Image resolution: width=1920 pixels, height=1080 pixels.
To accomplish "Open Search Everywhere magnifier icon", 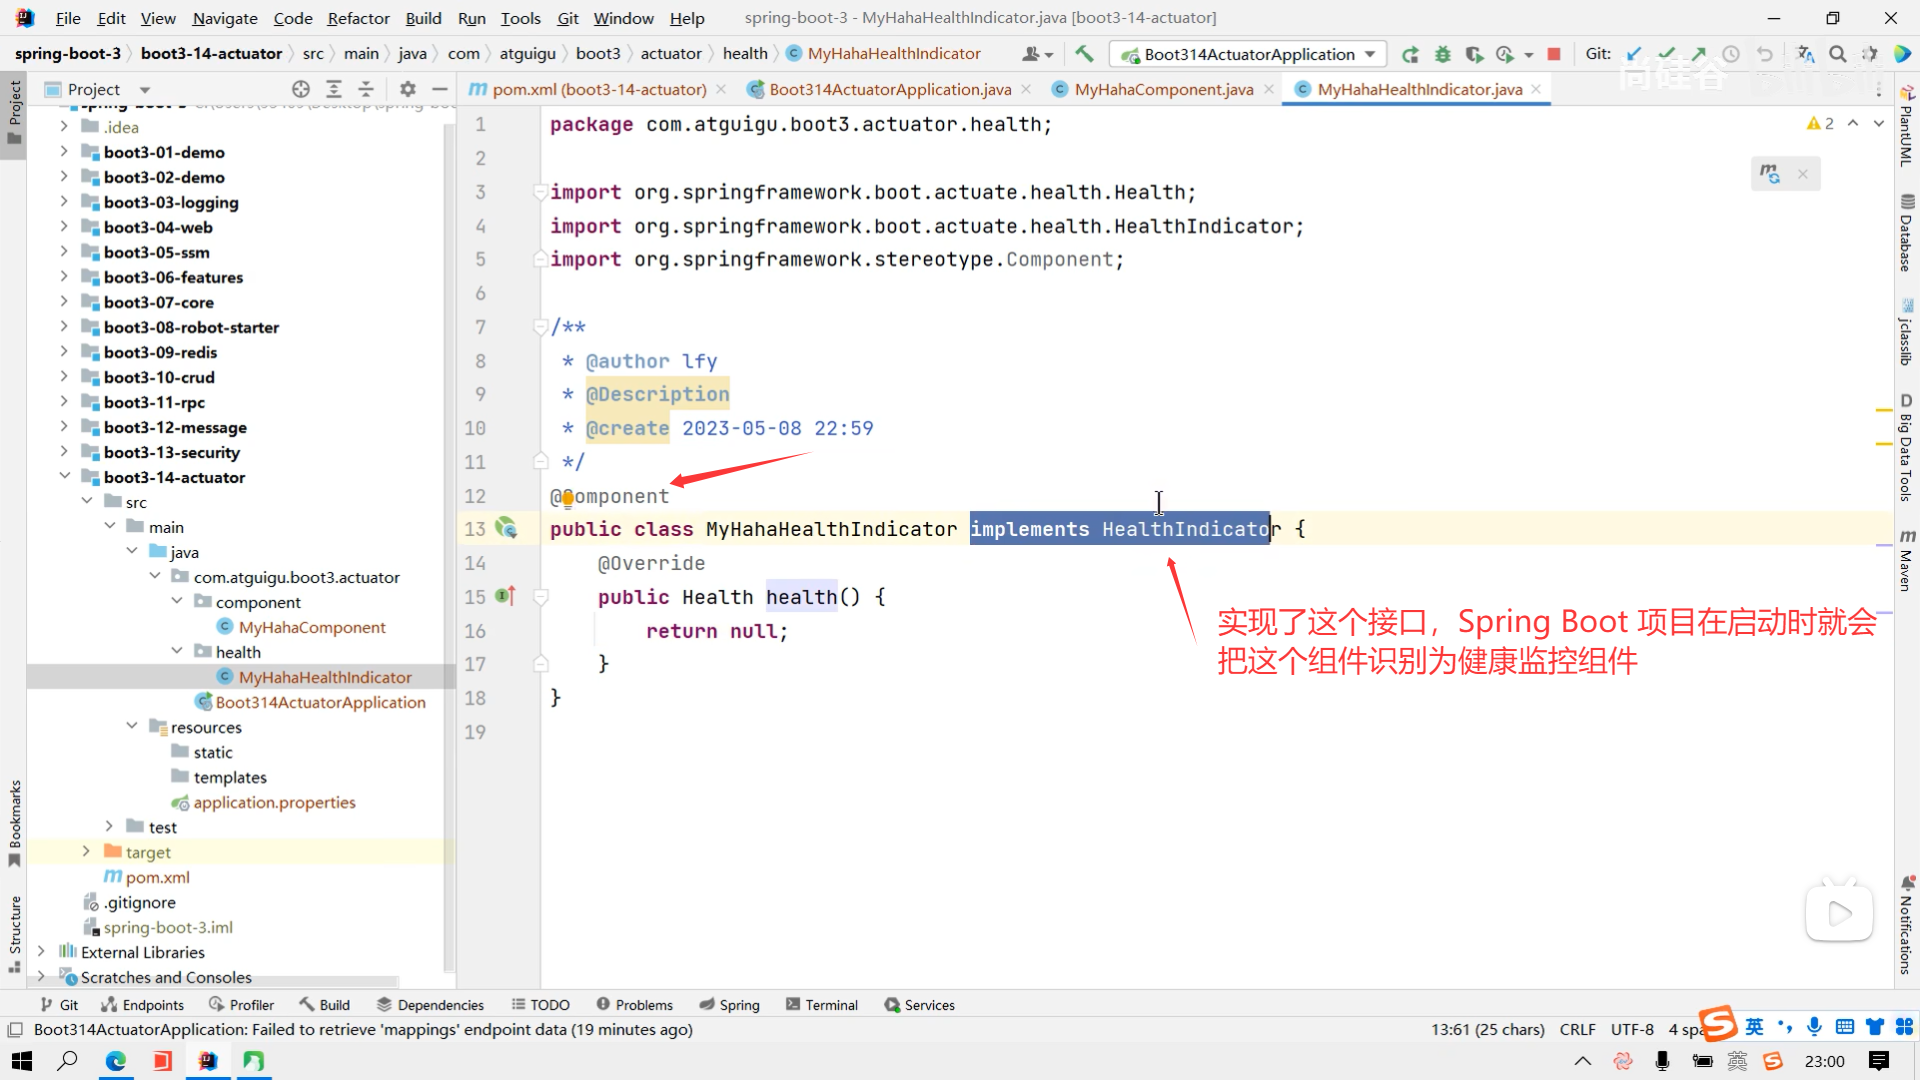I will point(1838,54).
